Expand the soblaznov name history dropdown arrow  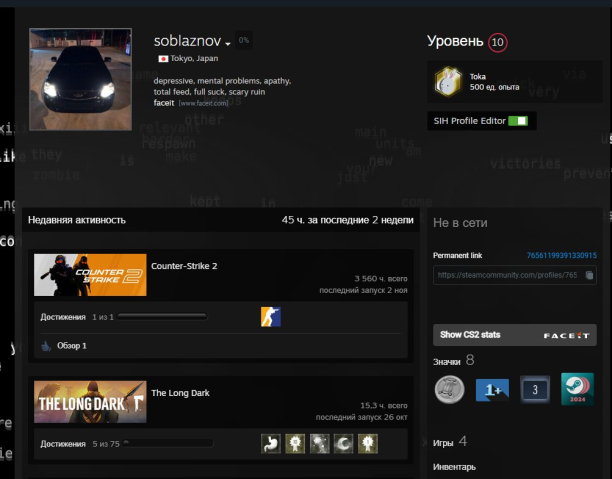point(228,44)
